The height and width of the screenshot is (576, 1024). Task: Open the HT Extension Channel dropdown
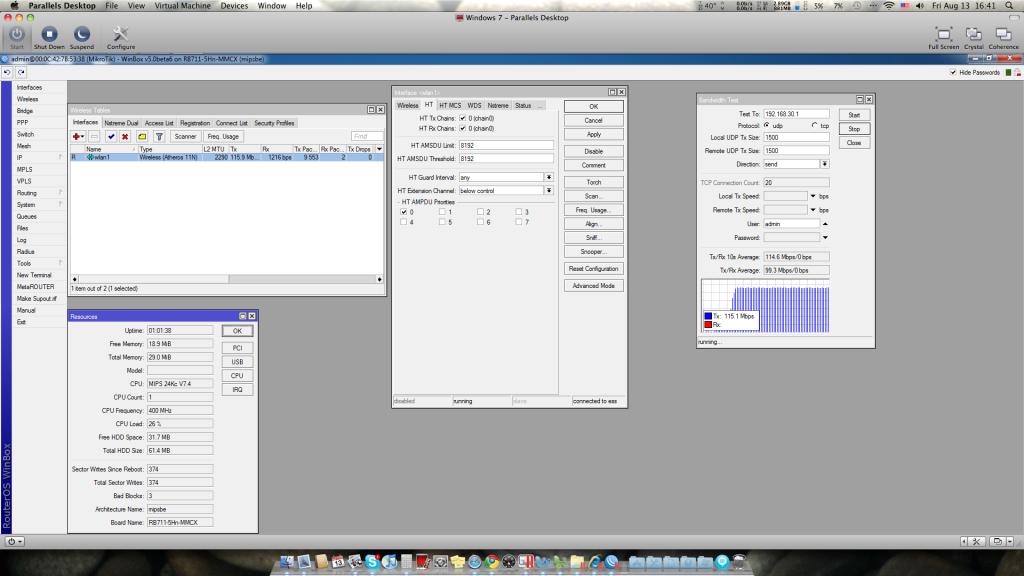(x=548, y=190)
